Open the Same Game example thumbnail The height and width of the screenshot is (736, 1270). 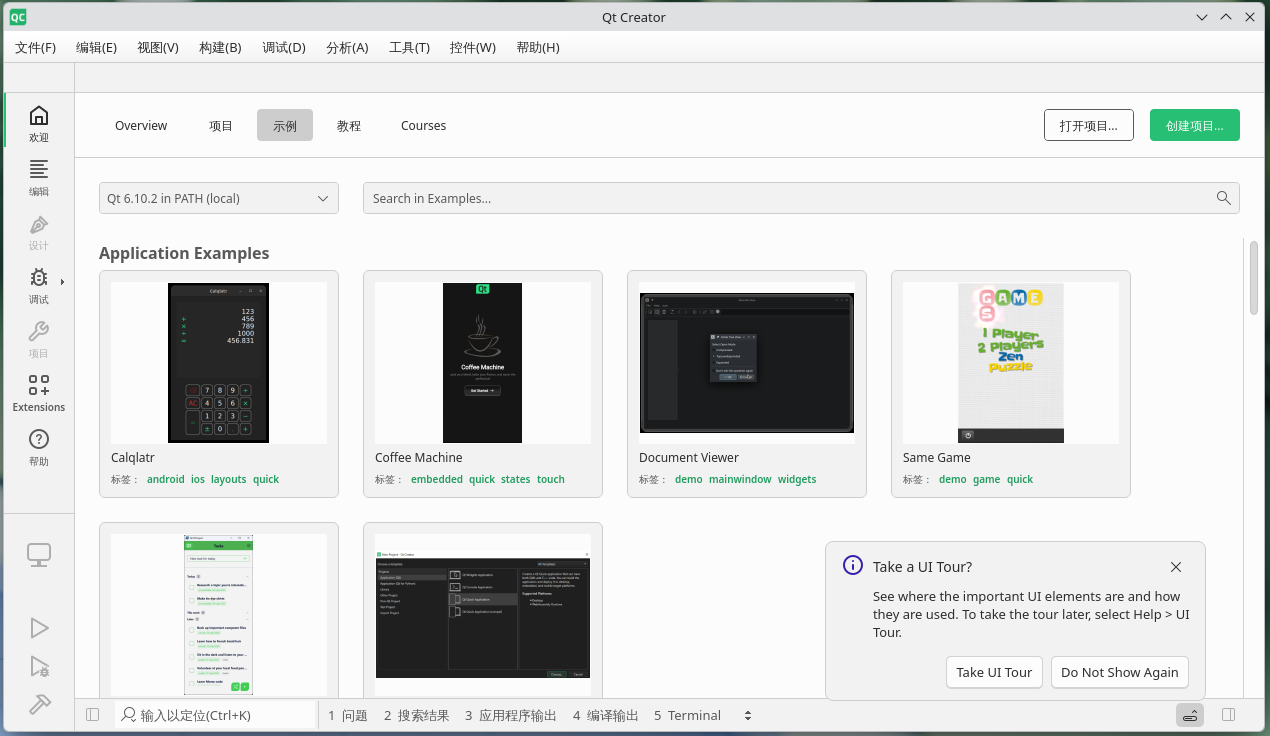[1011, 362]
